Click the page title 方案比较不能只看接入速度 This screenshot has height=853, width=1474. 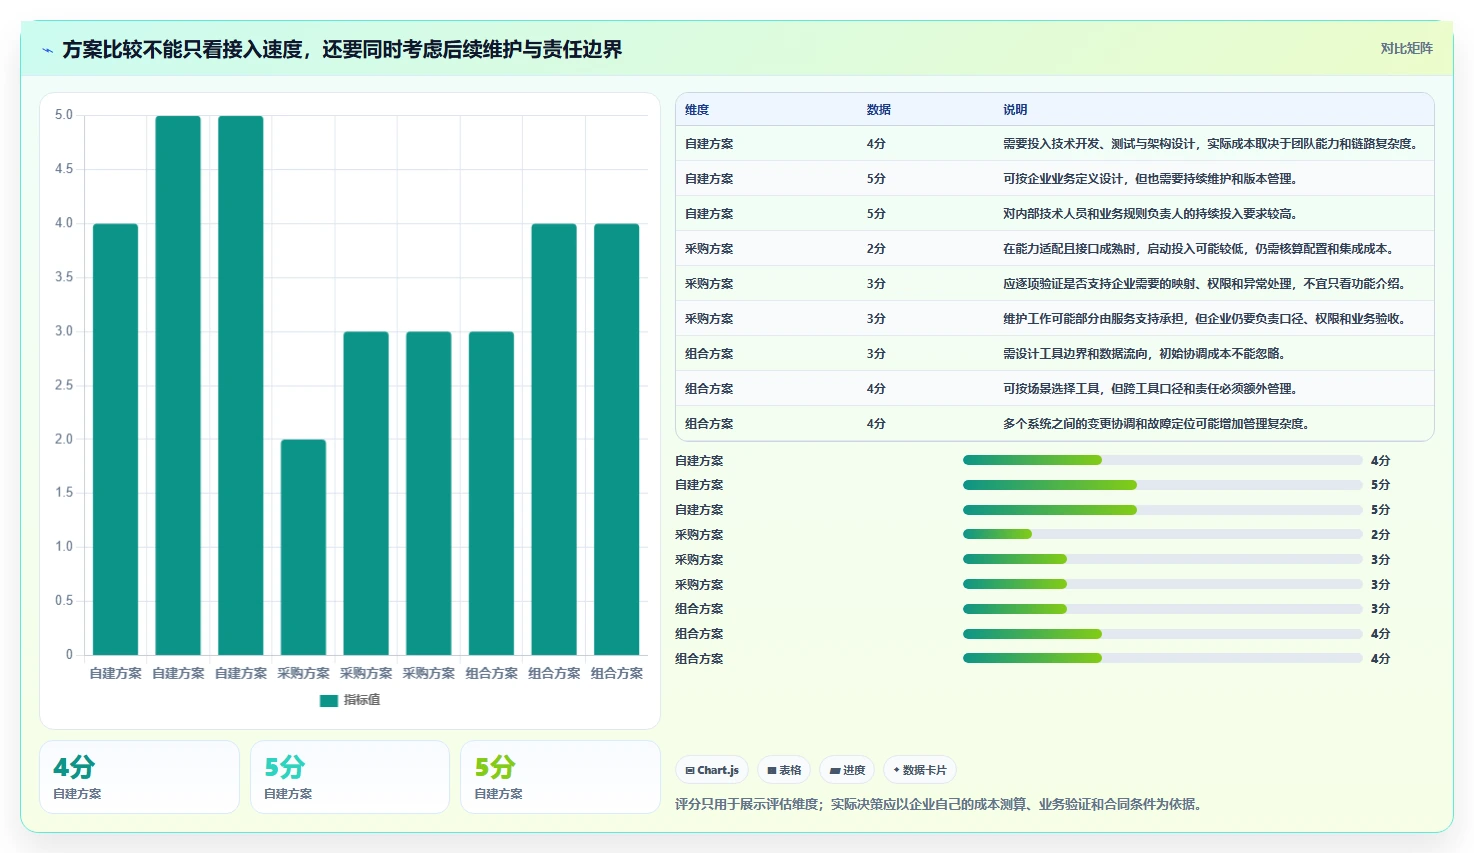click(x=342, y=49)
